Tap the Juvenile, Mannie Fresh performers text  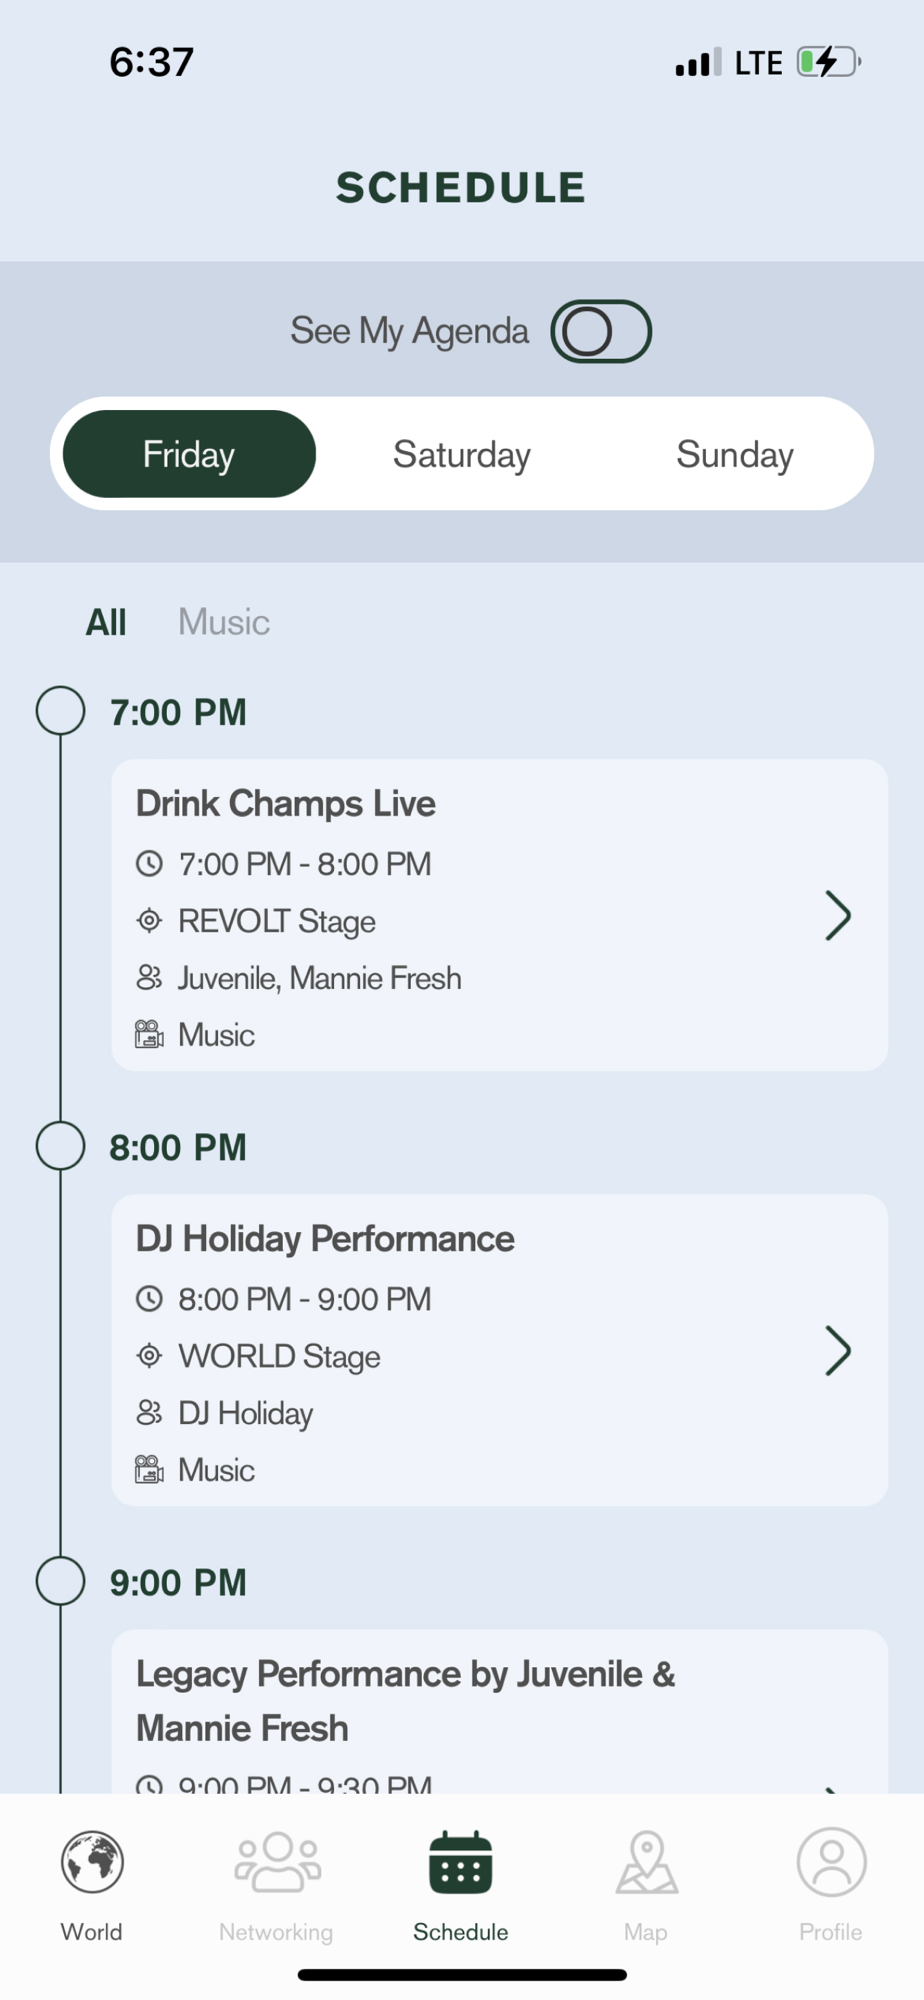coord(319,977)
